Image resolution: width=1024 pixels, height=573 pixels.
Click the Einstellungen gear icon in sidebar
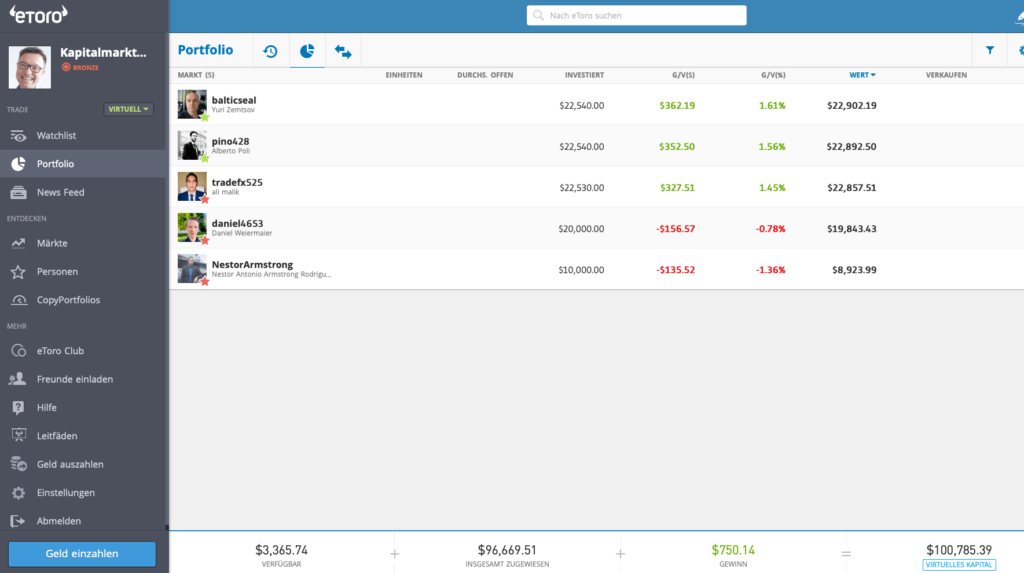click(18, 493)
